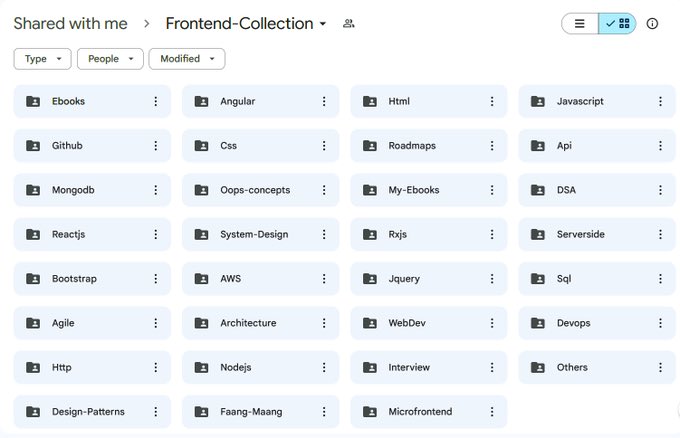Open the Type filter dropdown
680x438 pixels.
(x=42, y=59)
